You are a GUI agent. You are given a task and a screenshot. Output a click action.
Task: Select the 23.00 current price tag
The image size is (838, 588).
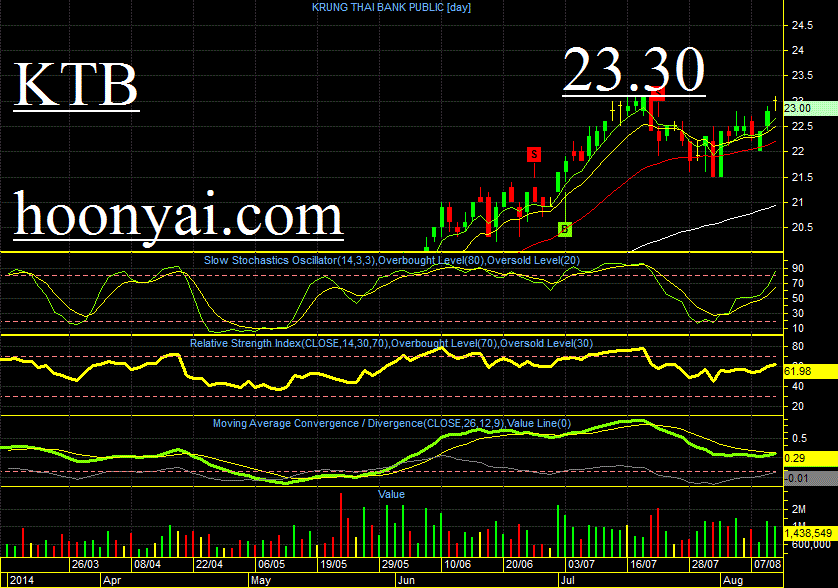(810, 108)
